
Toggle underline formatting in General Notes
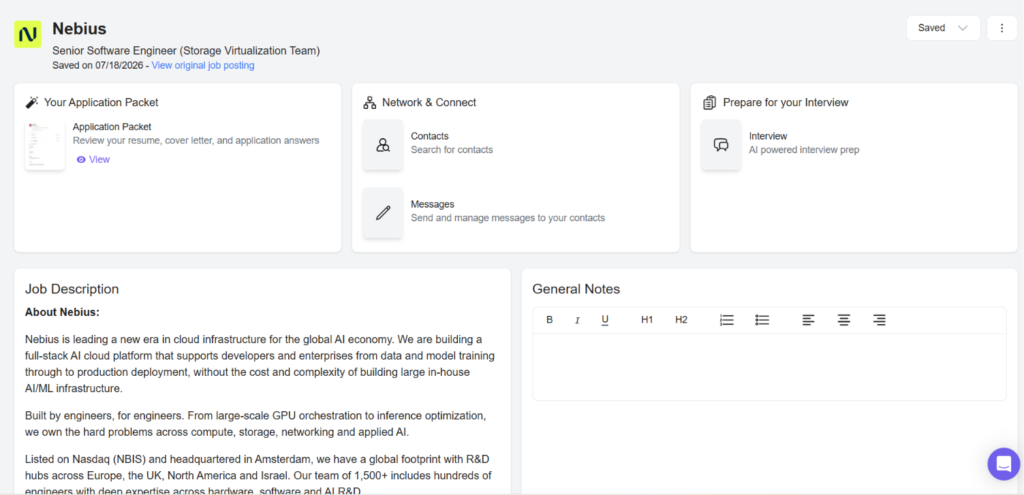pyautogui.click(x=605, y=320)
